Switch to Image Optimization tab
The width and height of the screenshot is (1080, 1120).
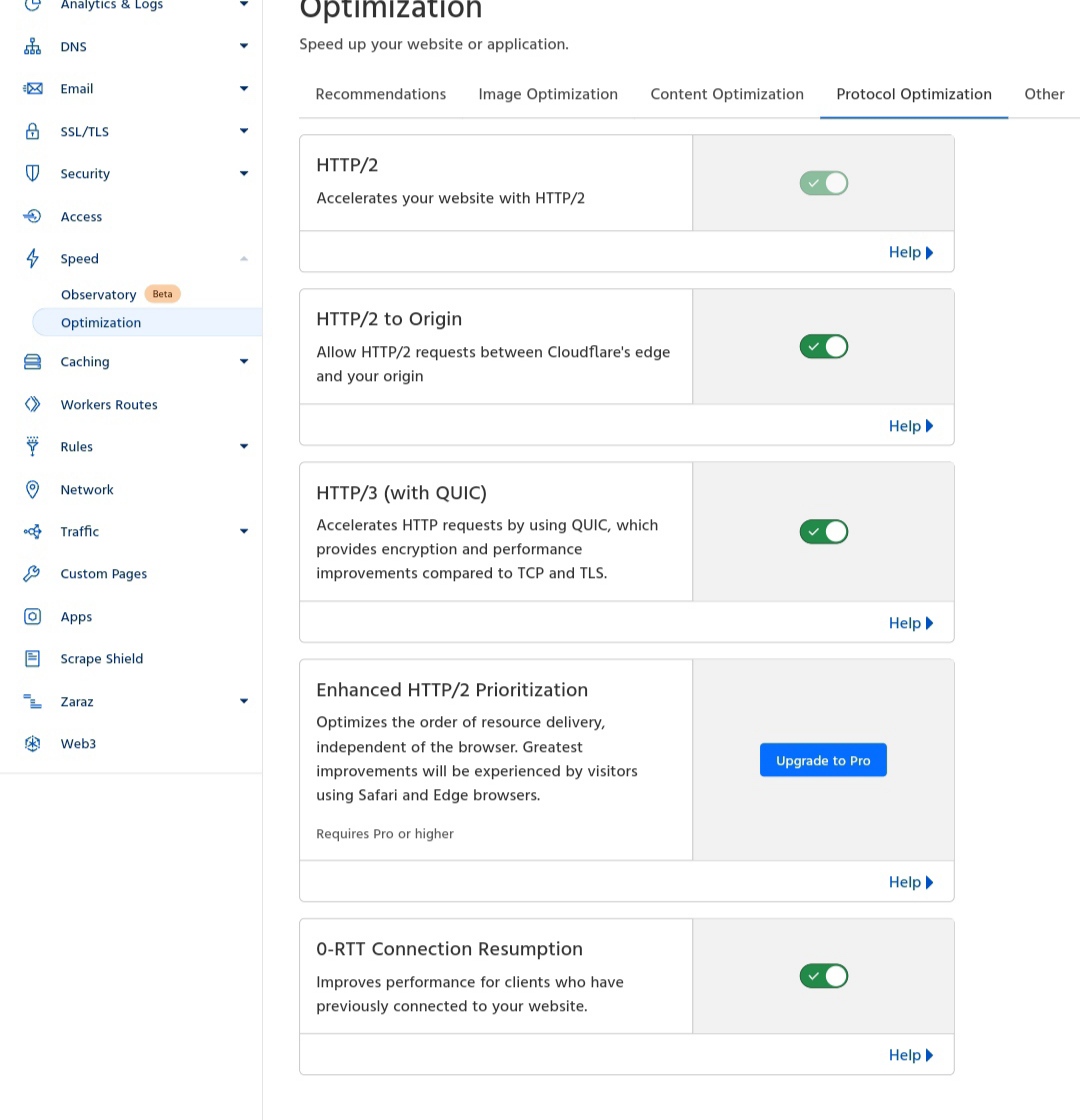[x=548, y=94]
